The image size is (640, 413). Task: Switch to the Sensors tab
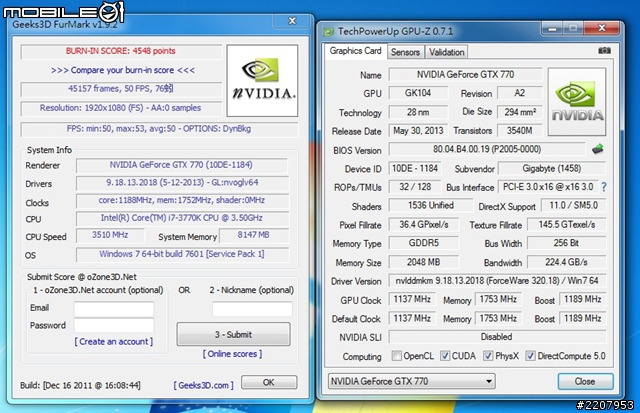tap(405, 52)
